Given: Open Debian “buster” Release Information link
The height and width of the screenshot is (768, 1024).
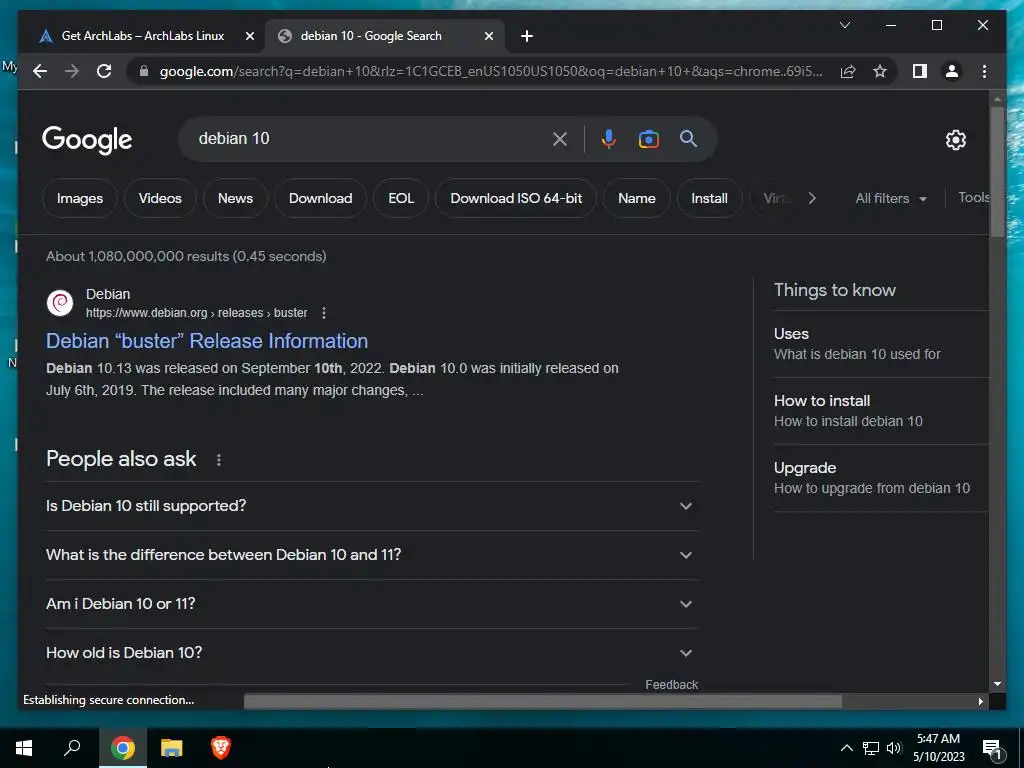Looking at the screenshot, I should coord(207,341).
